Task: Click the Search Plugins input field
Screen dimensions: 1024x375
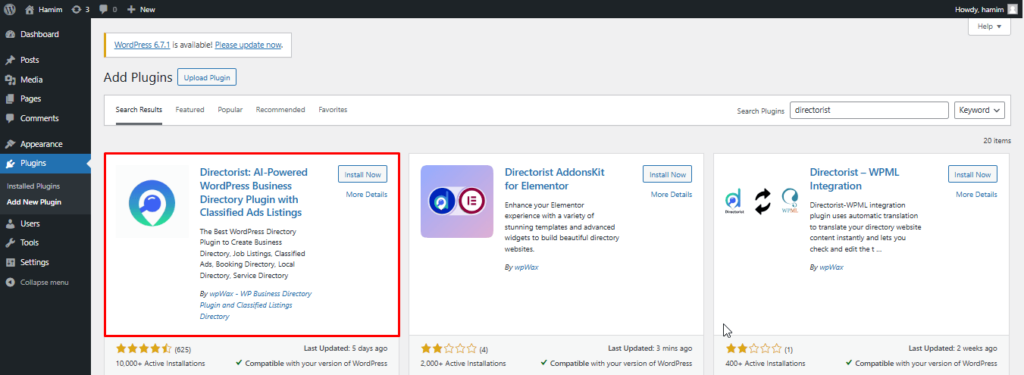Action: (869, 110)
